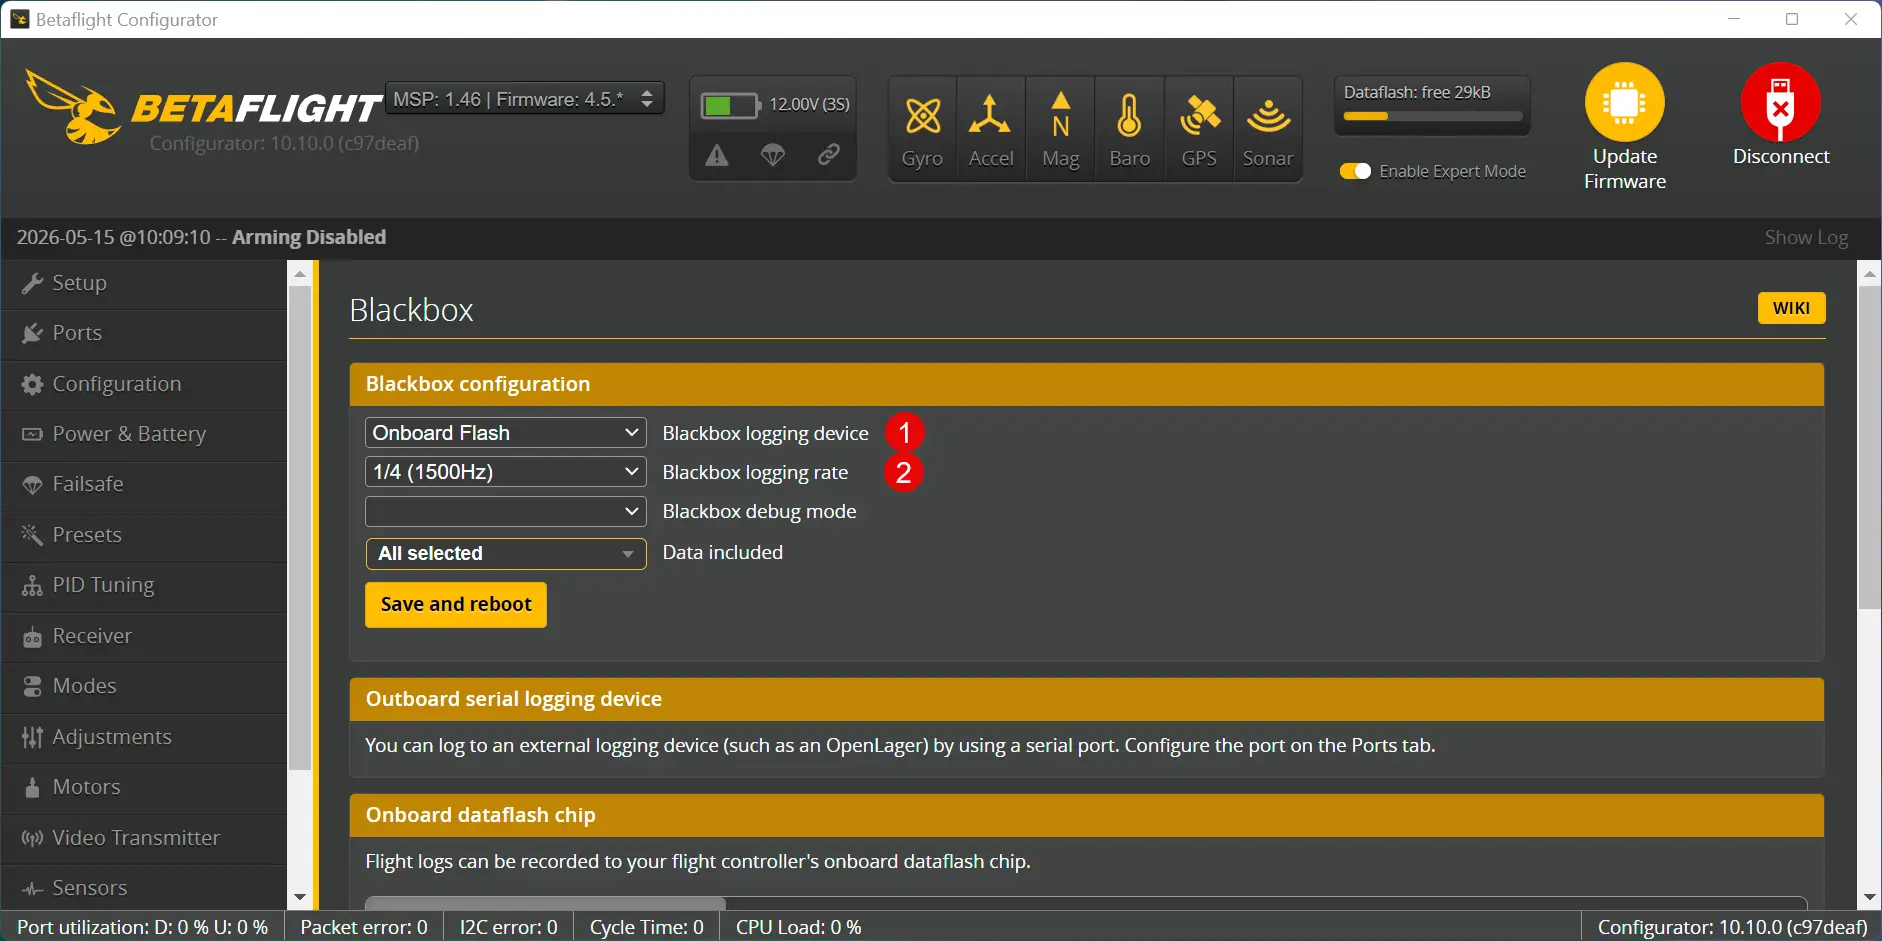This screenshot has height=941, width=1882.
Task: Click the link status chain icon
Action: 828,155
